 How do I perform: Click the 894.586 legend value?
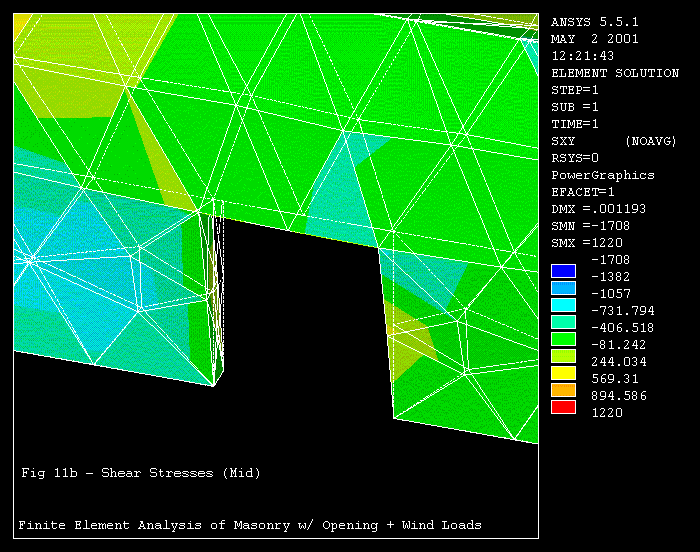618,396
